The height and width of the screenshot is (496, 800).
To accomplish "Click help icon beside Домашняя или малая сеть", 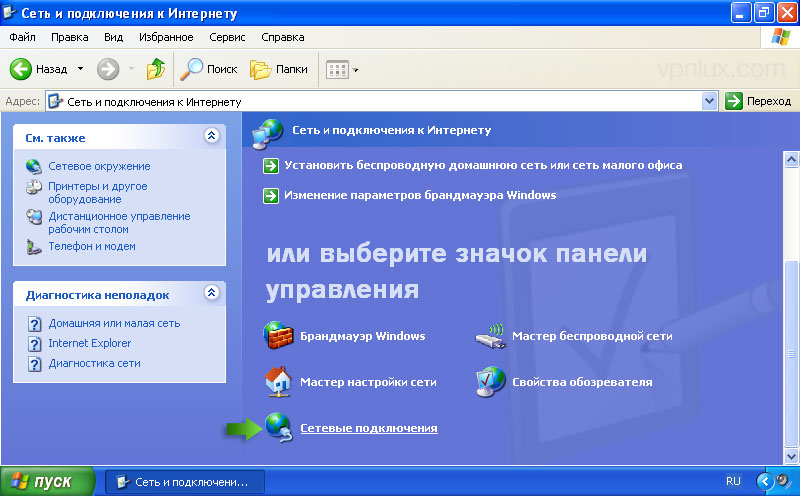I will pyautogui.click(x=34, y=324).
